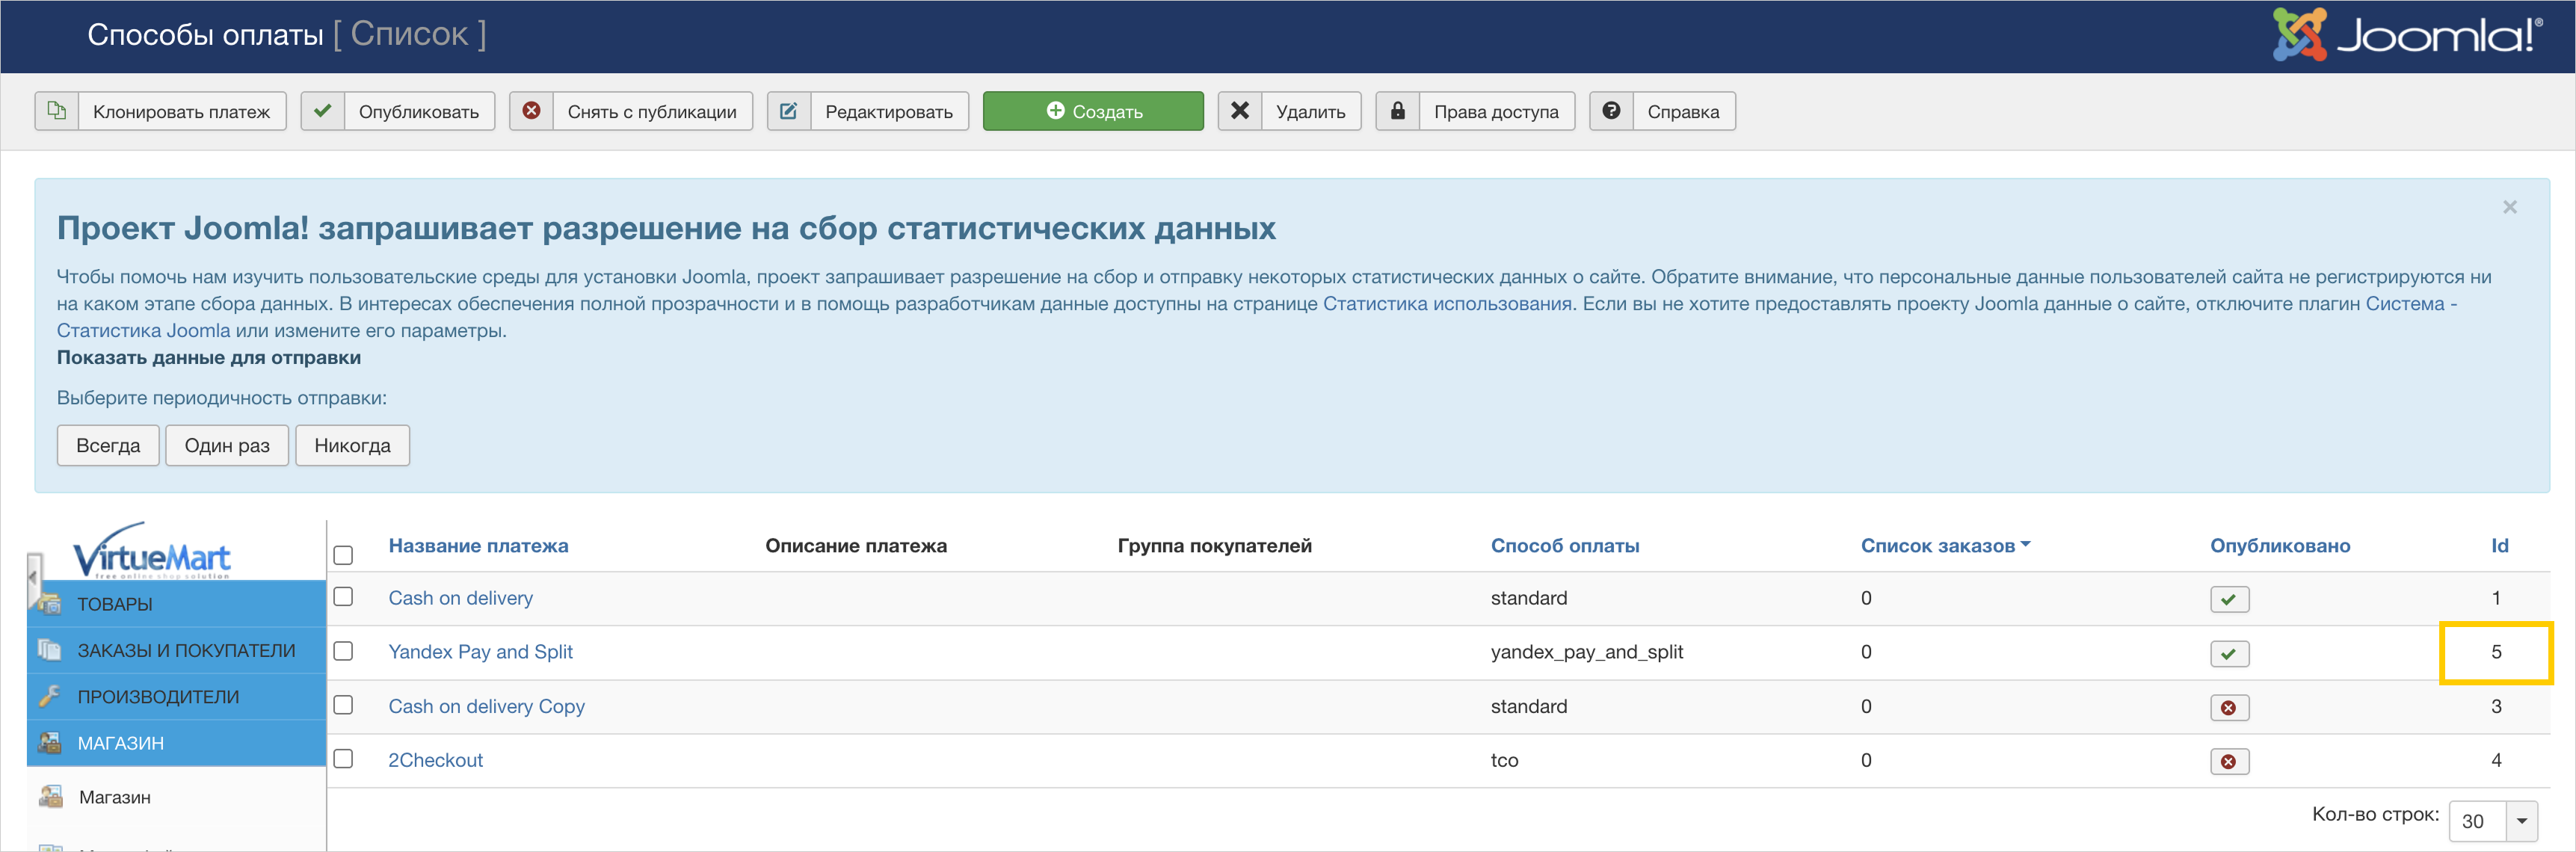Tick the select-all checkbox in table header
This screenshot has height=852, width=2576.
[343, 555]
